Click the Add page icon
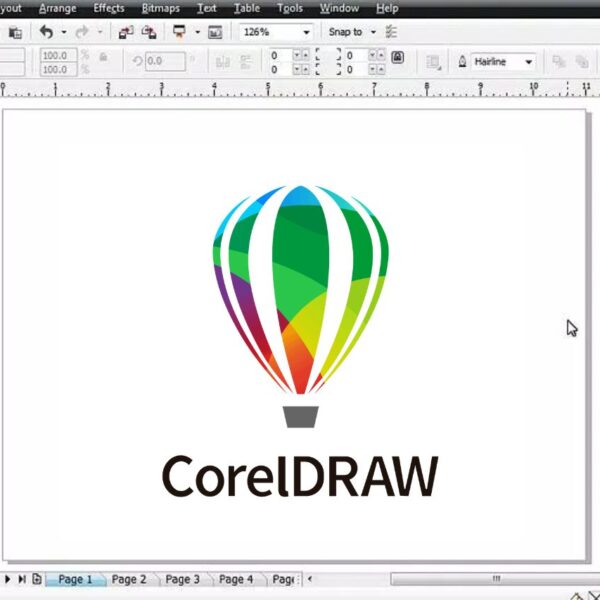Screen dimensions: 600x600 click(x=37, y=579)
